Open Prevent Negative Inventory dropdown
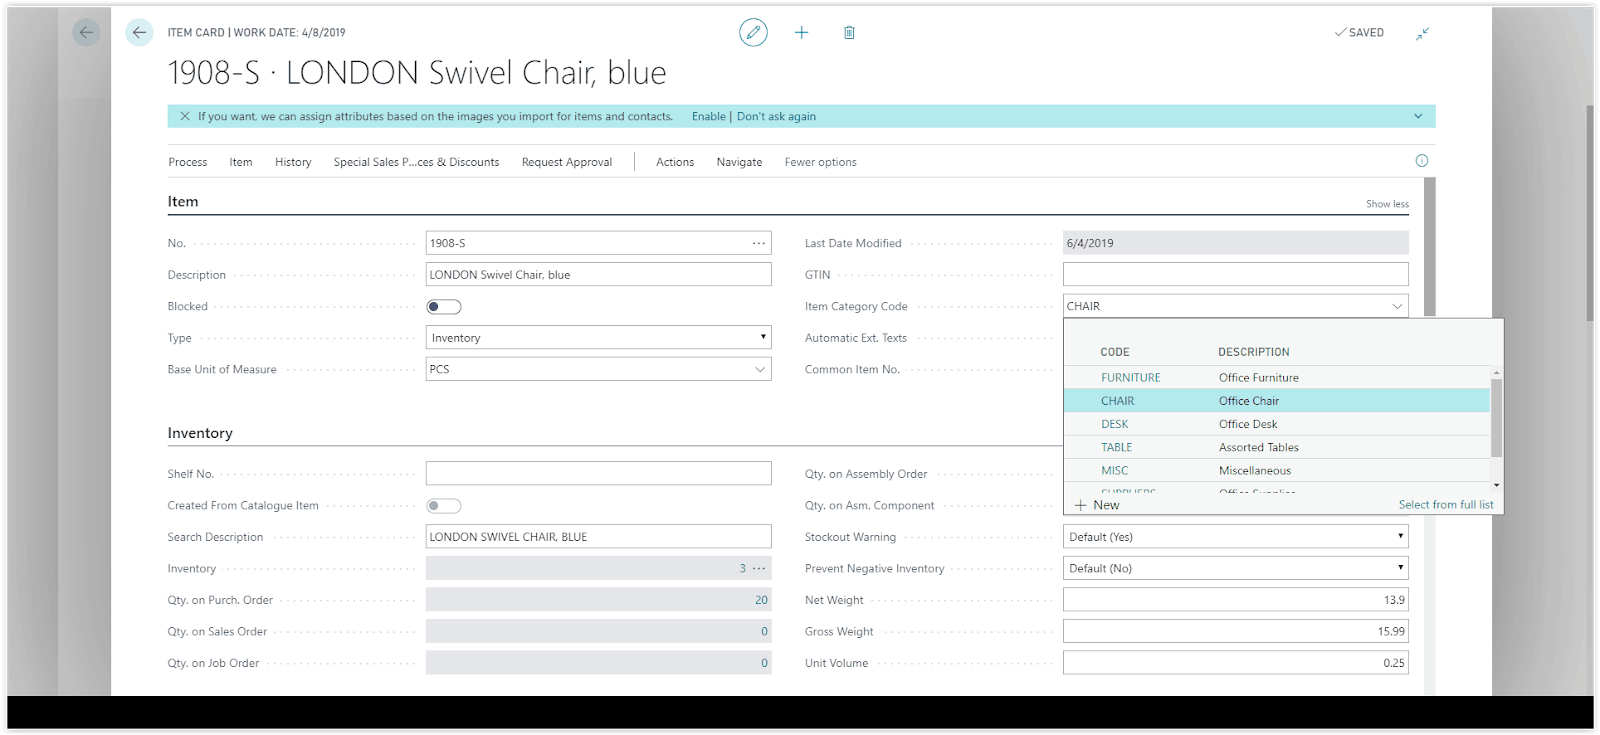The height and width of the screenshot is (735, 1600). pos(1236,568)
